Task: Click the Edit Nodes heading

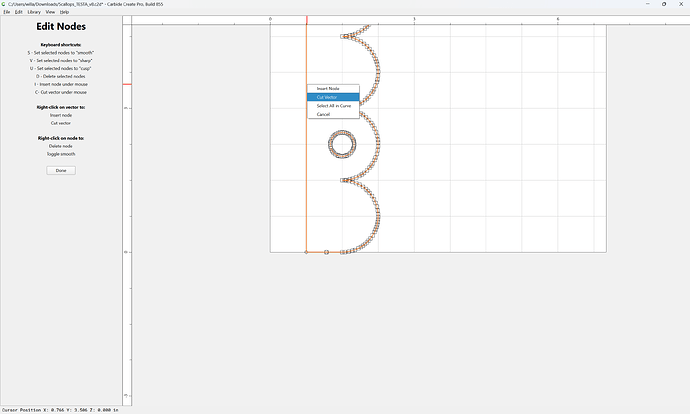Action: [61, 26]
